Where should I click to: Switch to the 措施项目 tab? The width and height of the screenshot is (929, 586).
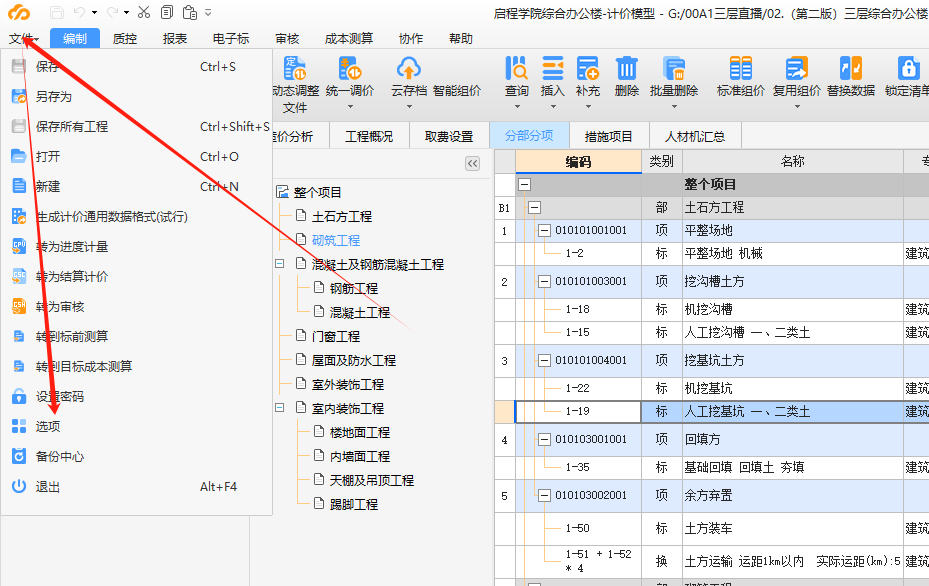click(609, 136)
